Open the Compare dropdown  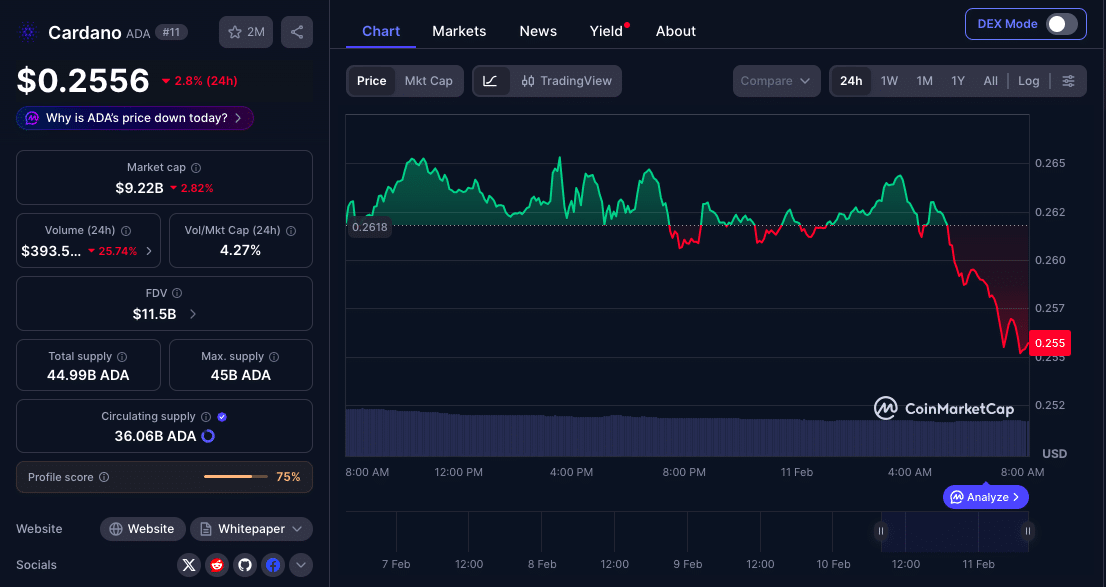click(x=776, y=81)
